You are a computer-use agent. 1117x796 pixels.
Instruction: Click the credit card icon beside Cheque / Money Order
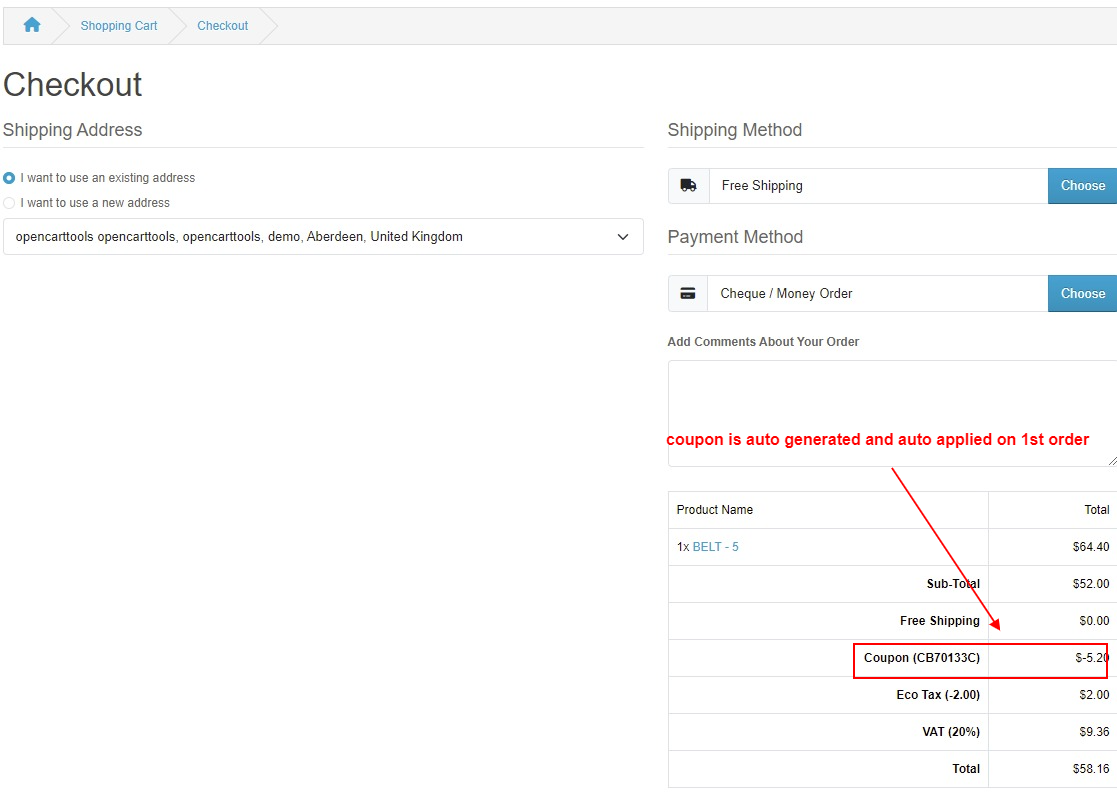tap(687, 294)
